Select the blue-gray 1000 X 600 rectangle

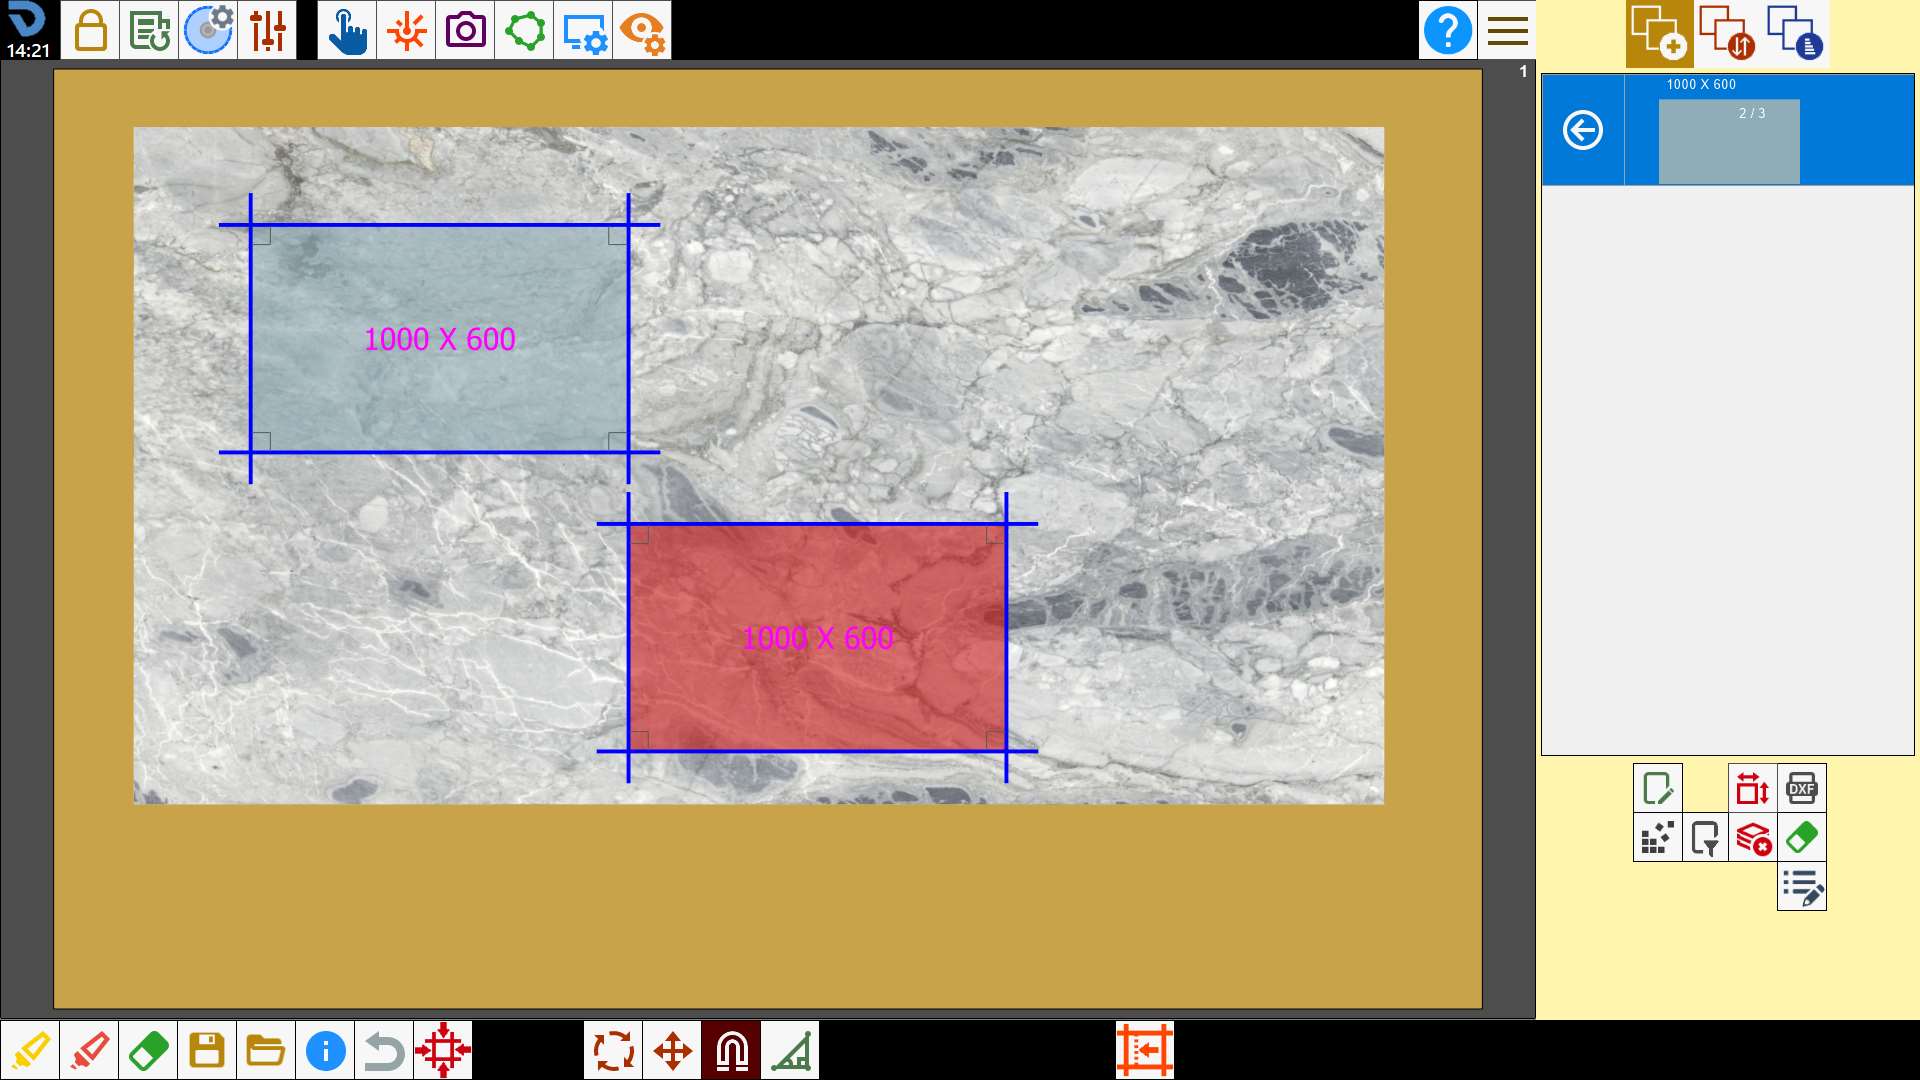tap(439, 339)
